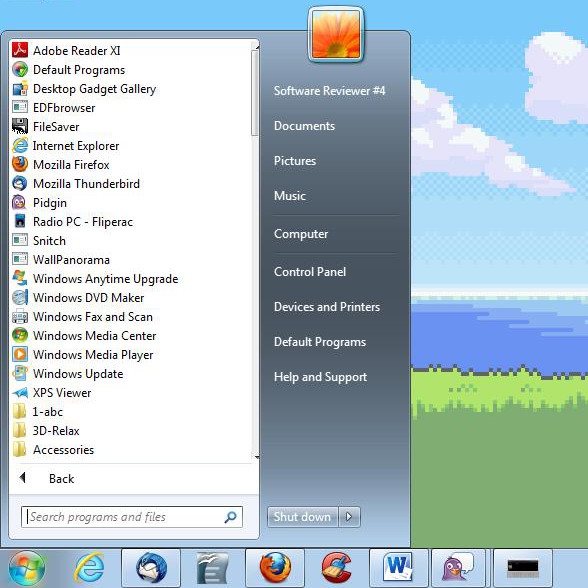Click the Shut down button
Image resolution: width=588 pixels, height=588 pixels.
coord(303,517)
